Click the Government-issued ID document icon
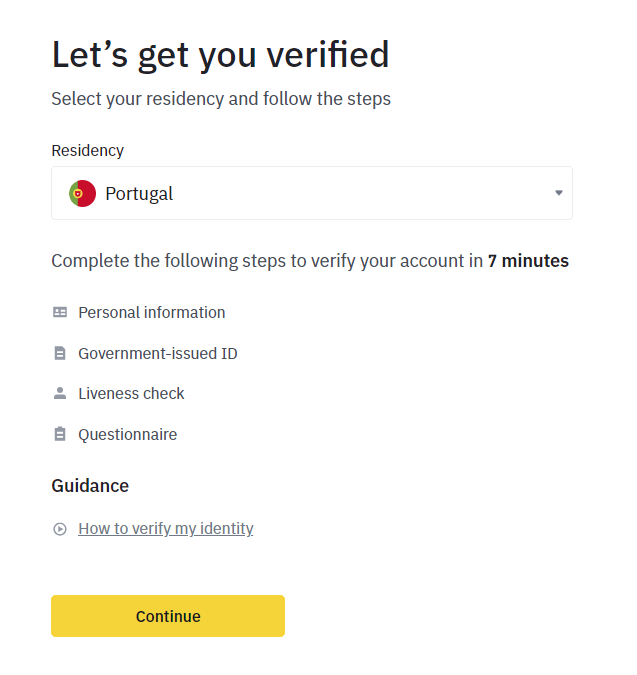Viewport: 637px width, 675px height. tap(60, 353)
